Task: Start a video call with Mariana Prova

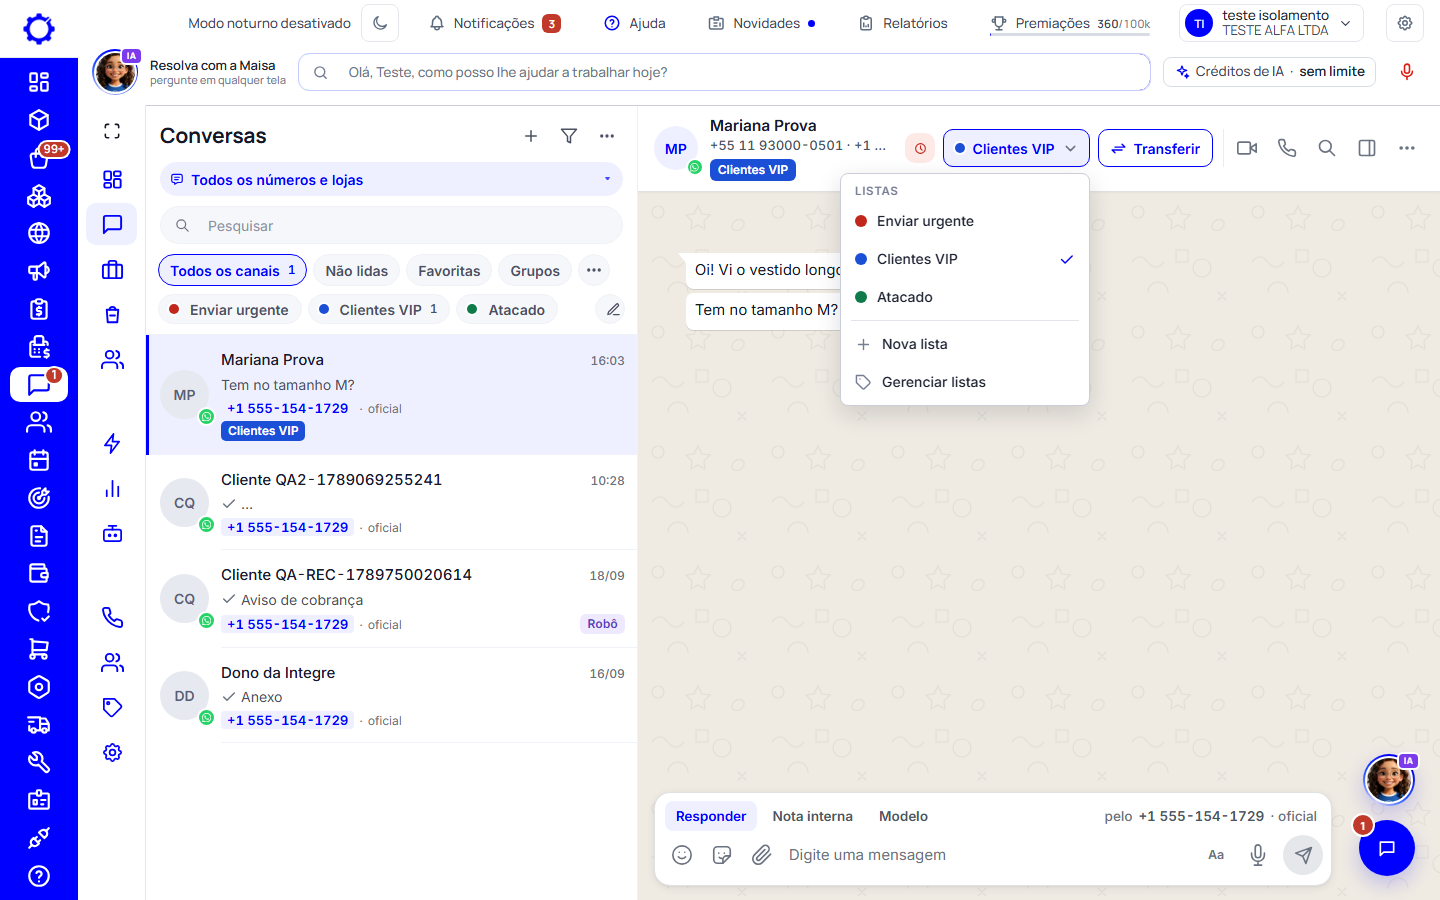Action: [x=1247, y=148]
